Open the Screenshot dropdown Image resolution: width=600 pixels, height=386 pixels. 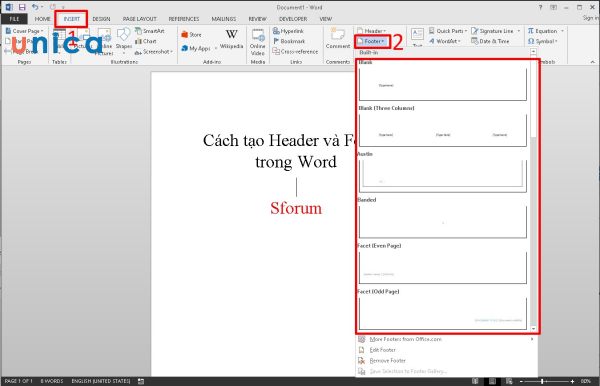pos(154,51)
